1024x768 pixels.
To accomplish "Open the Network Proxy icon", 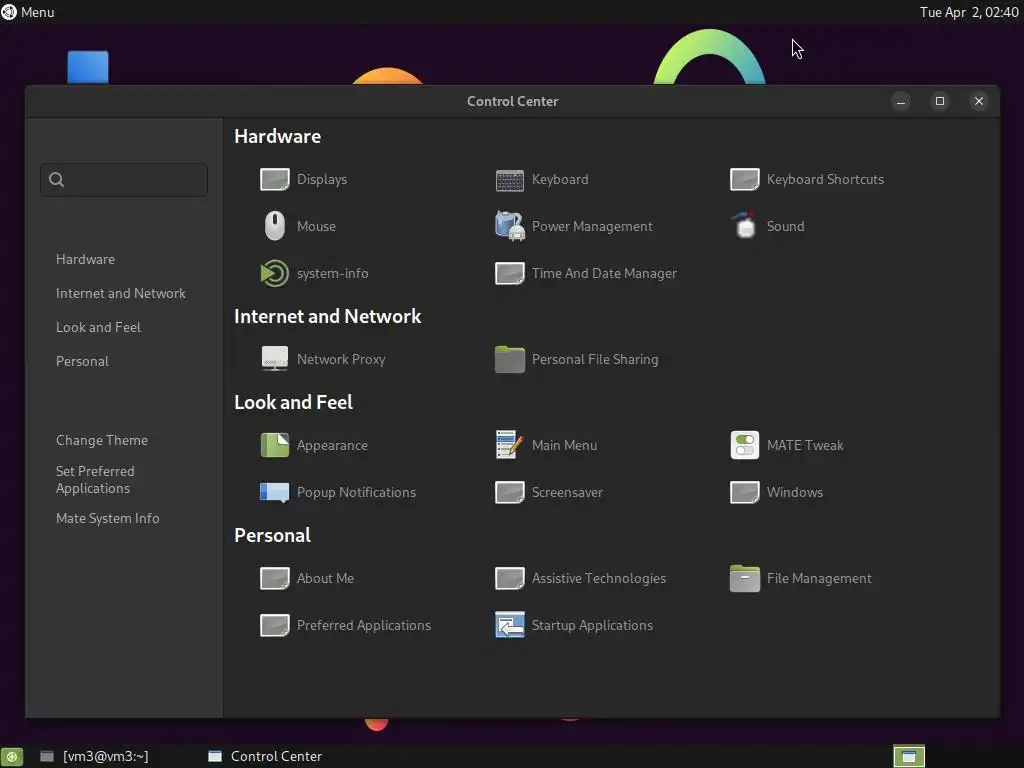I will 274,359.
